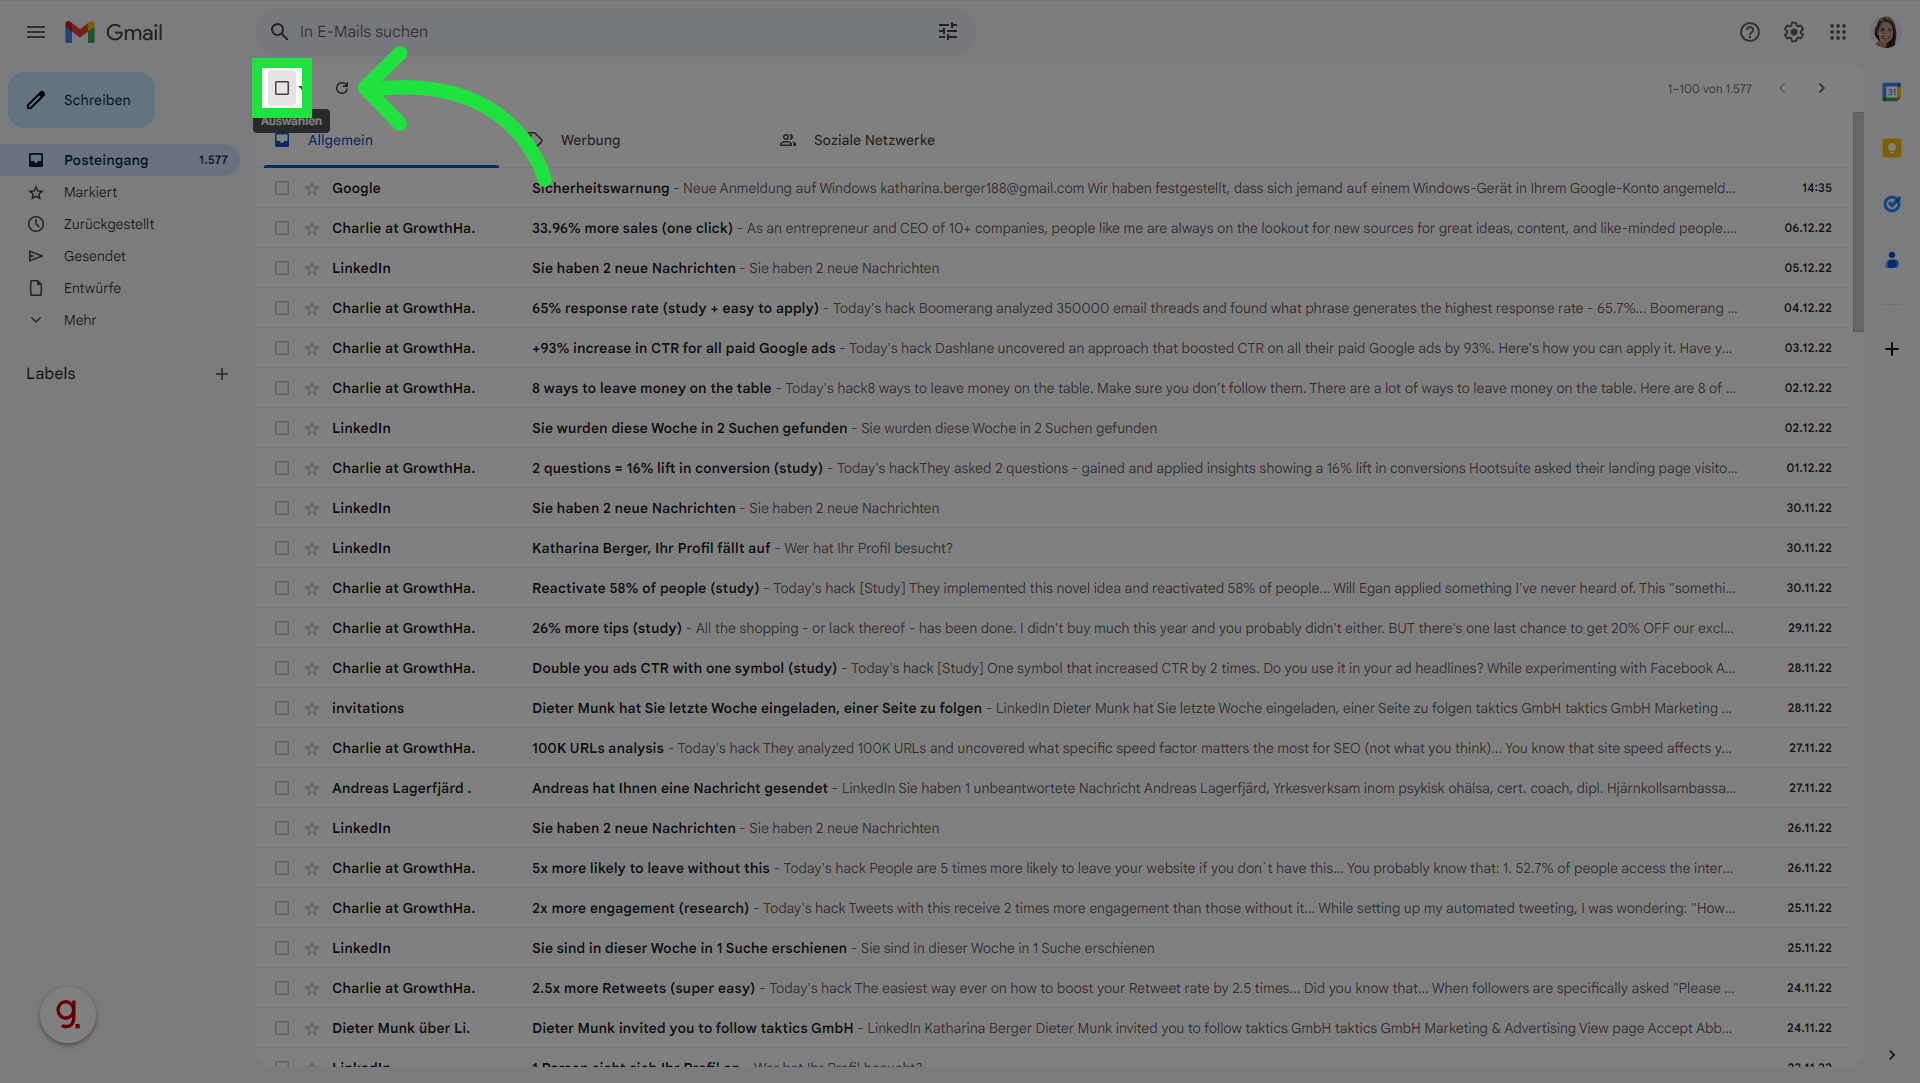Open '2x more engagement (research)' email
Viewport: 1920px width, 1083px height.
point(1051,908)
